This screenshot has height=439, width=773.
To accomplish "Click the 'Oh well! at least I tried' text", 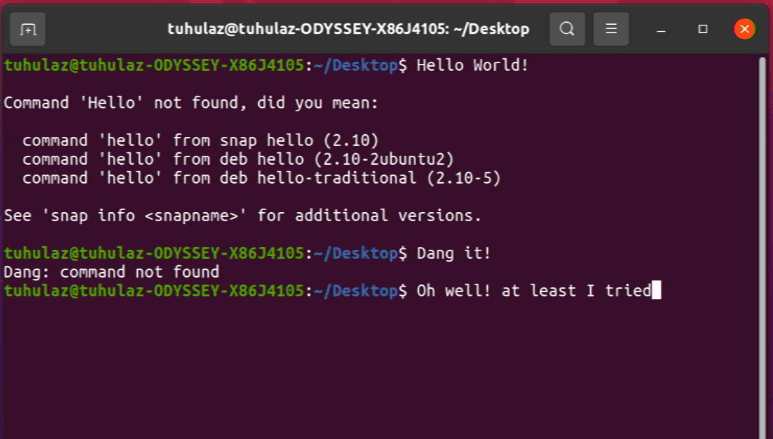I will coord(533,291).
